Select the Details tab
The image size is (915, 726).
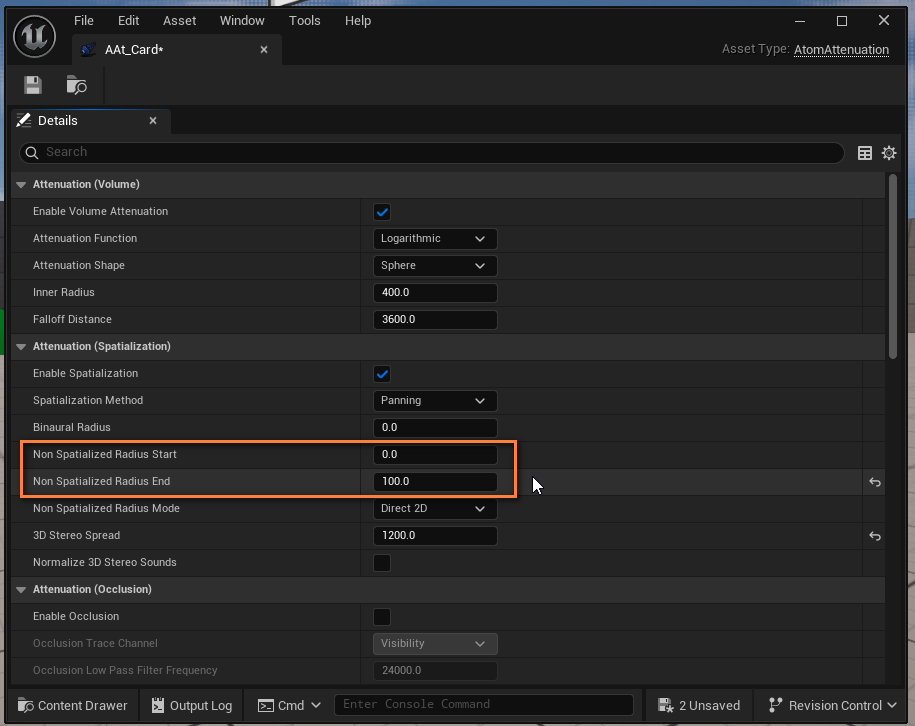[90, 121]
